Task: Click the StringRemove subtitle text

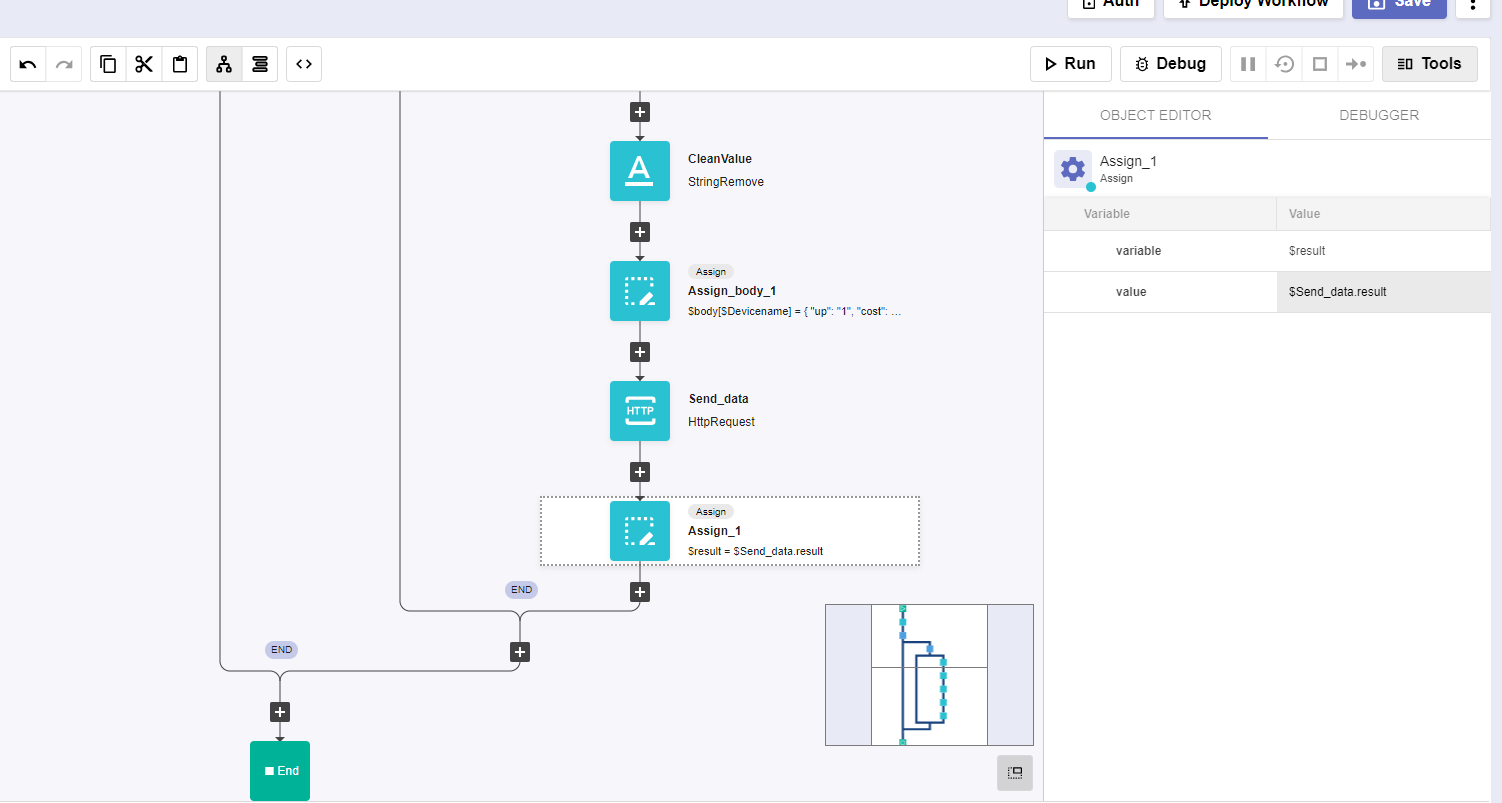Action: tap(726, 182)
